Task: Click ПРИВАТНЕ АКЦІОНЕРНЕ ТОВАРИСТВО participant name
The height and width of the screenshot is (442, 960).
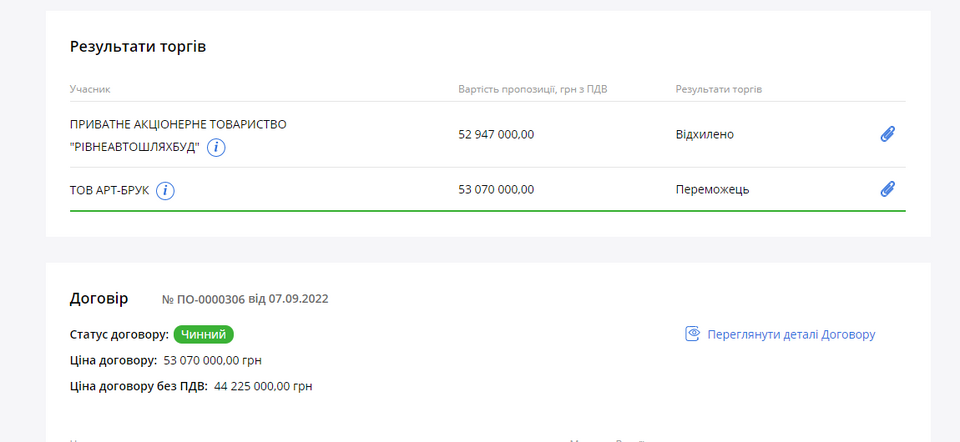Action: pos(178,124)
